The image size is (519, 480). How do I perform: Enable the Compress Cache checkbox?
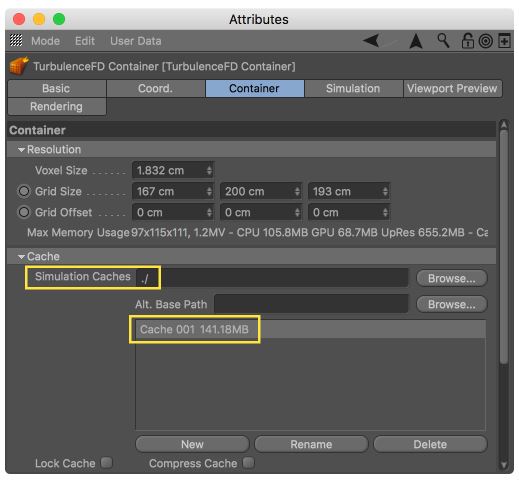tap(248, 462)
